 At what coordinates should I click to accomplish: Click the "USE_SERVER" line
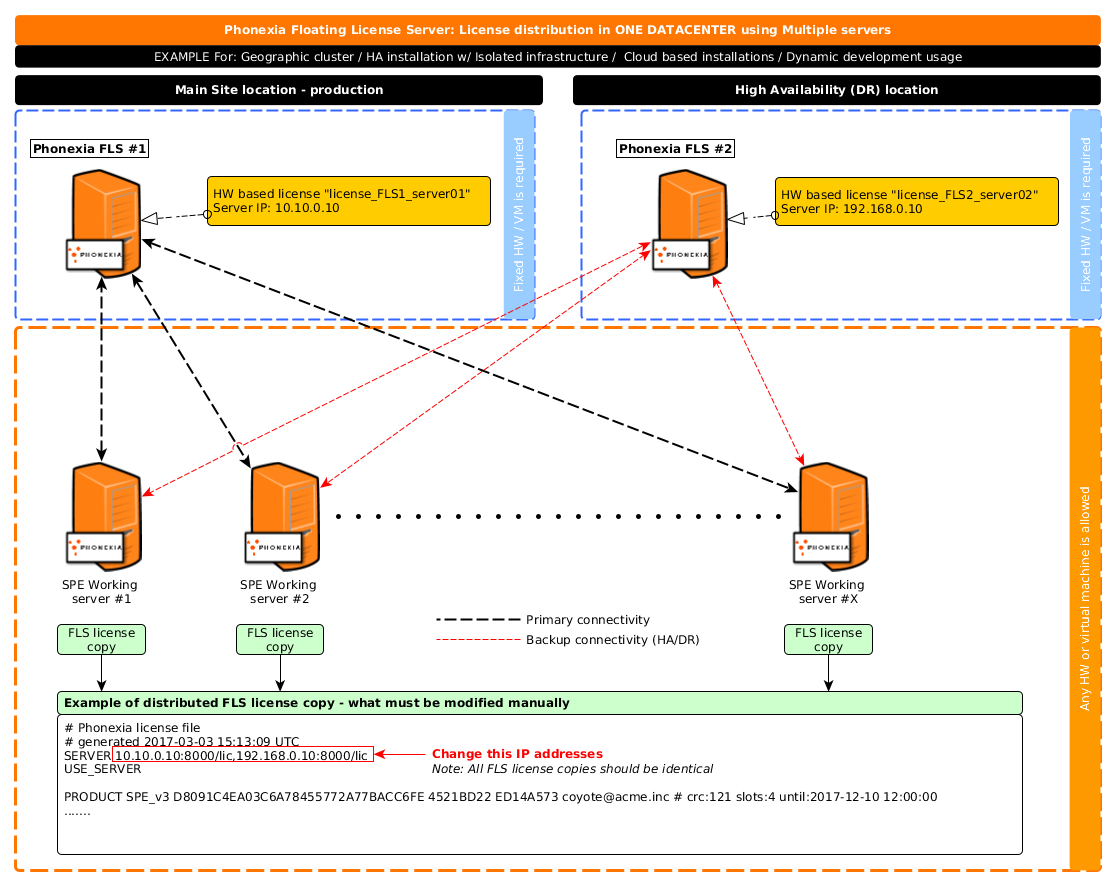click(x=102, y=769)
